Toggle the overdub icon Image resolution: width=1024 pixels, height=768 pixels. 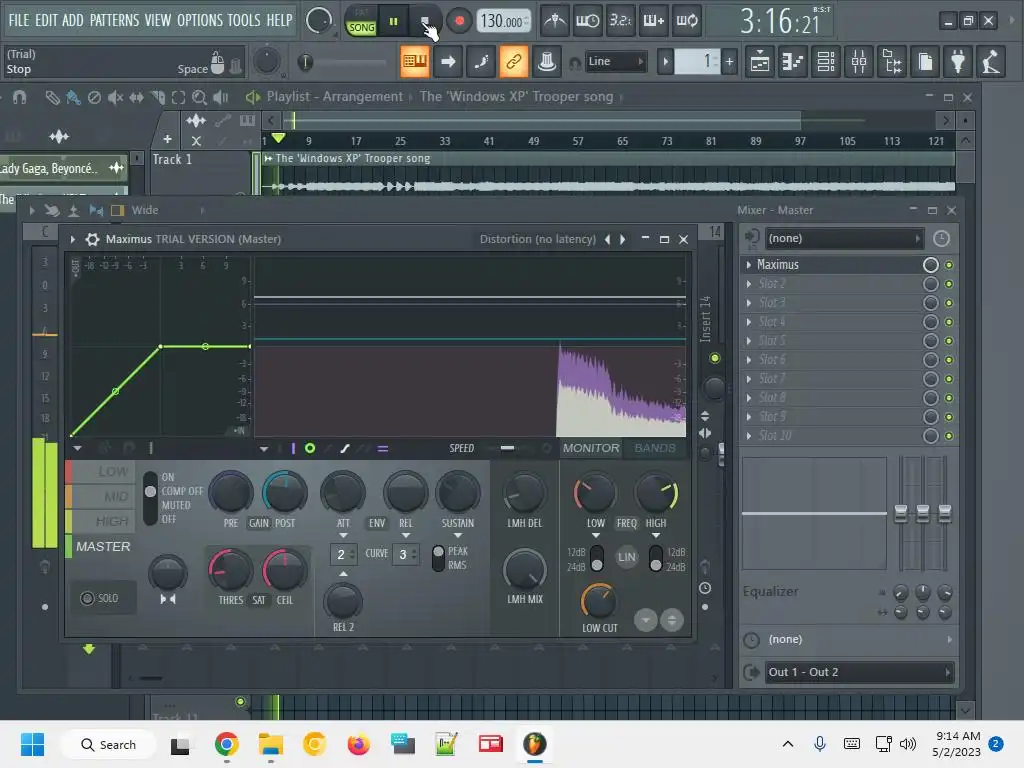click(x=654, y=21)
